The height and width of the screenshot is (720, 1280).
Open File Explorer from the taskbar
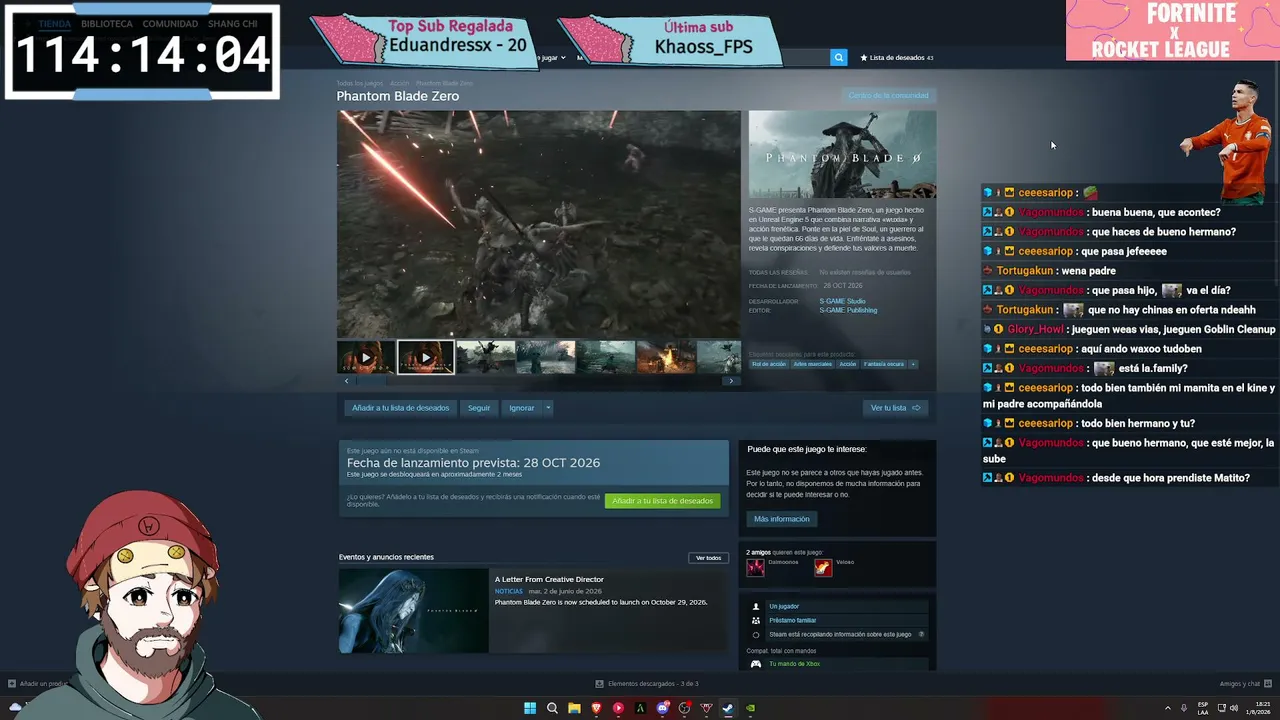[574, 708]
